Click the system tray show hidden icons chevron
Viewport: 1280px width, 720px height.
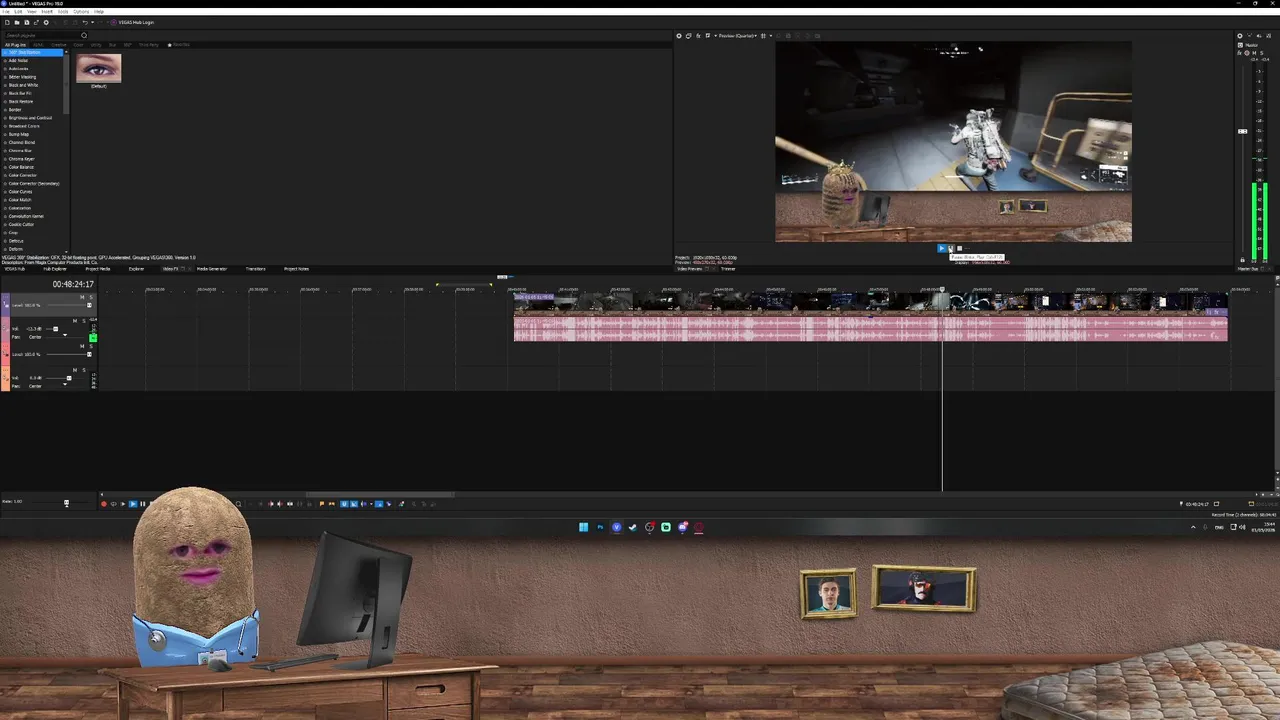coord(1193,527)
